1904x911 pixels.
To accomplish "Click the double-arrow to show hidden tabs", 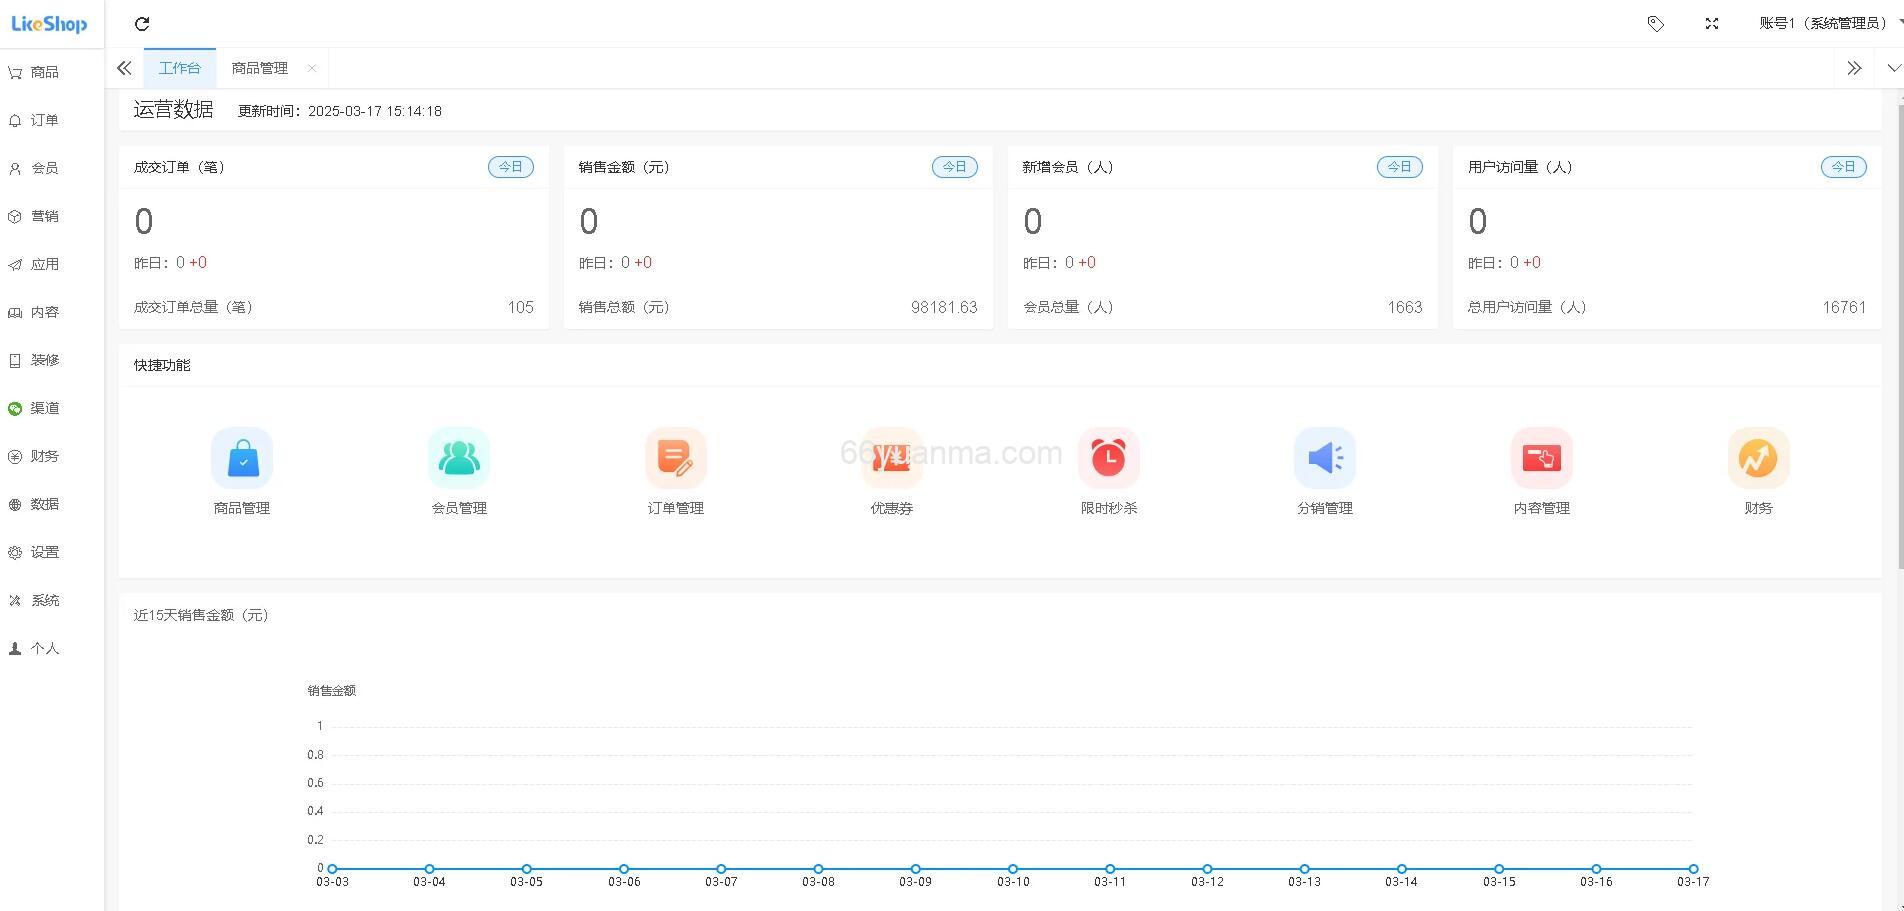I will coord(1855,67).
